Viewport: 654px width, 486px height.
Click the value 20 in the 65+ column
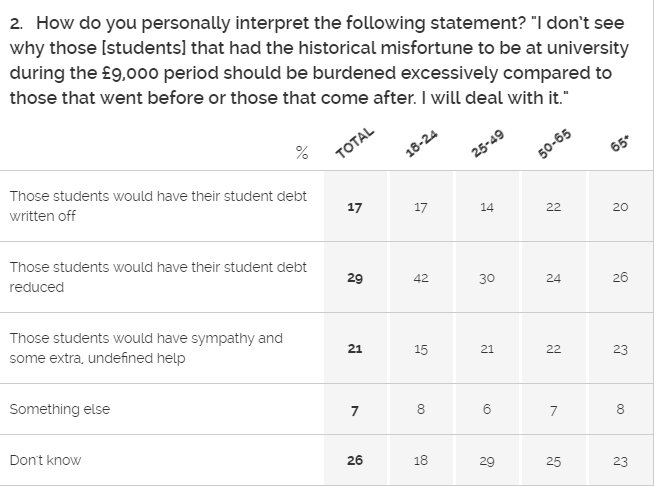[620, 207]
